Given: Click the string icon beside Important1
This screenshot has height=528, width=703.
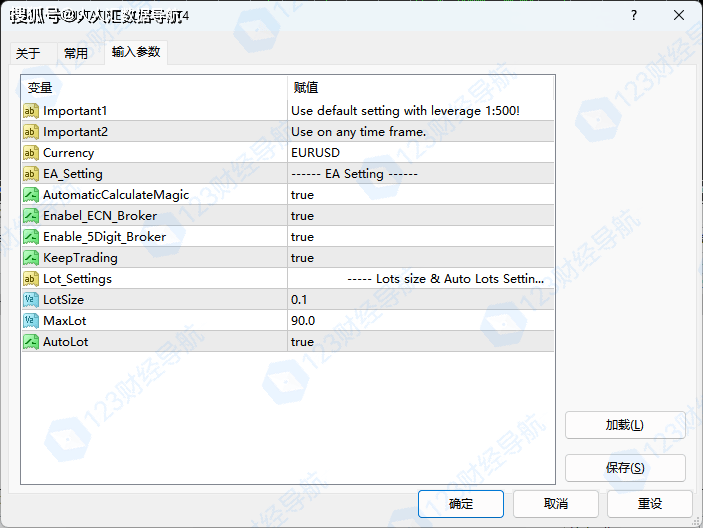Looking at the screenshot, I should tap(31, 111).
